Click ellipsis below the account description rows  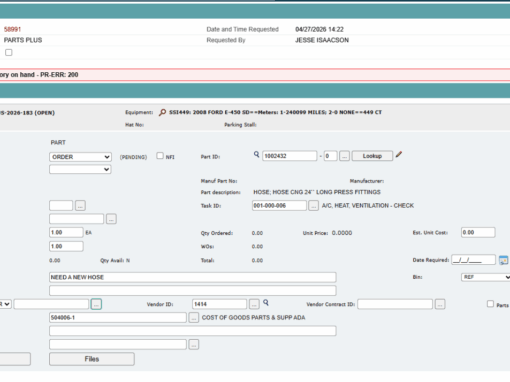(194, 344)
